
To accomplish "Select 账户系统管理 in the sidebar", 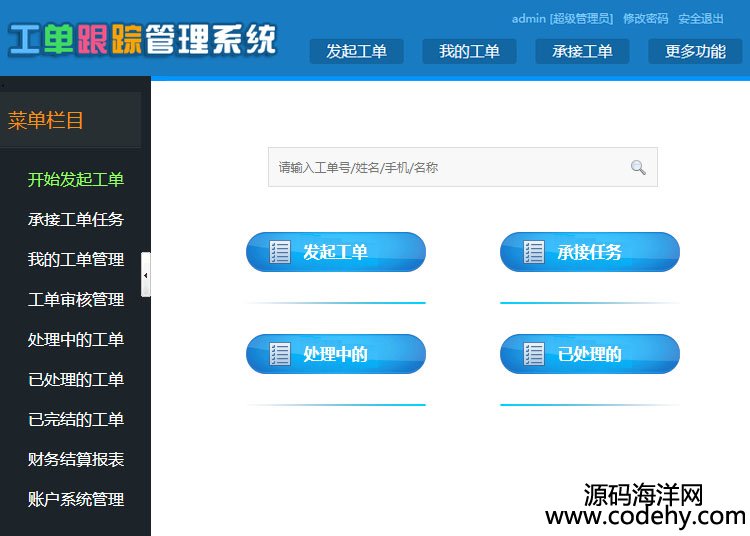I will coord(76,499).
